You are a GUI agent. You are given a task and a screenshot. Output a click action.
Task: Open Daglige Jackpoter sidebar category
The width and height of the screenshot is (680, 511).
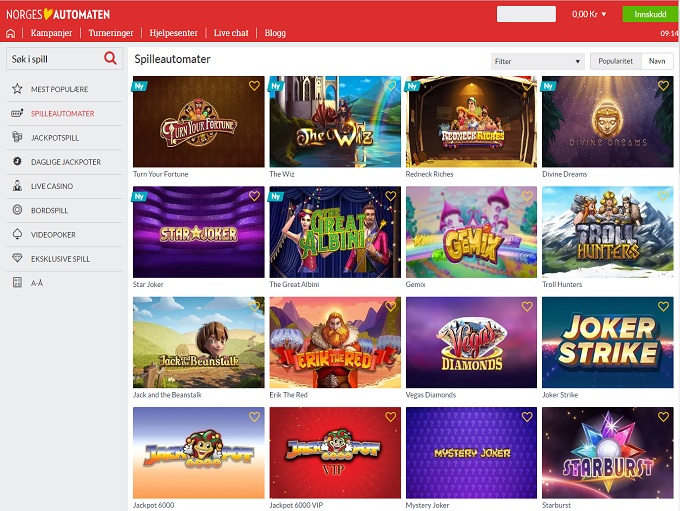tap(65, 162)
